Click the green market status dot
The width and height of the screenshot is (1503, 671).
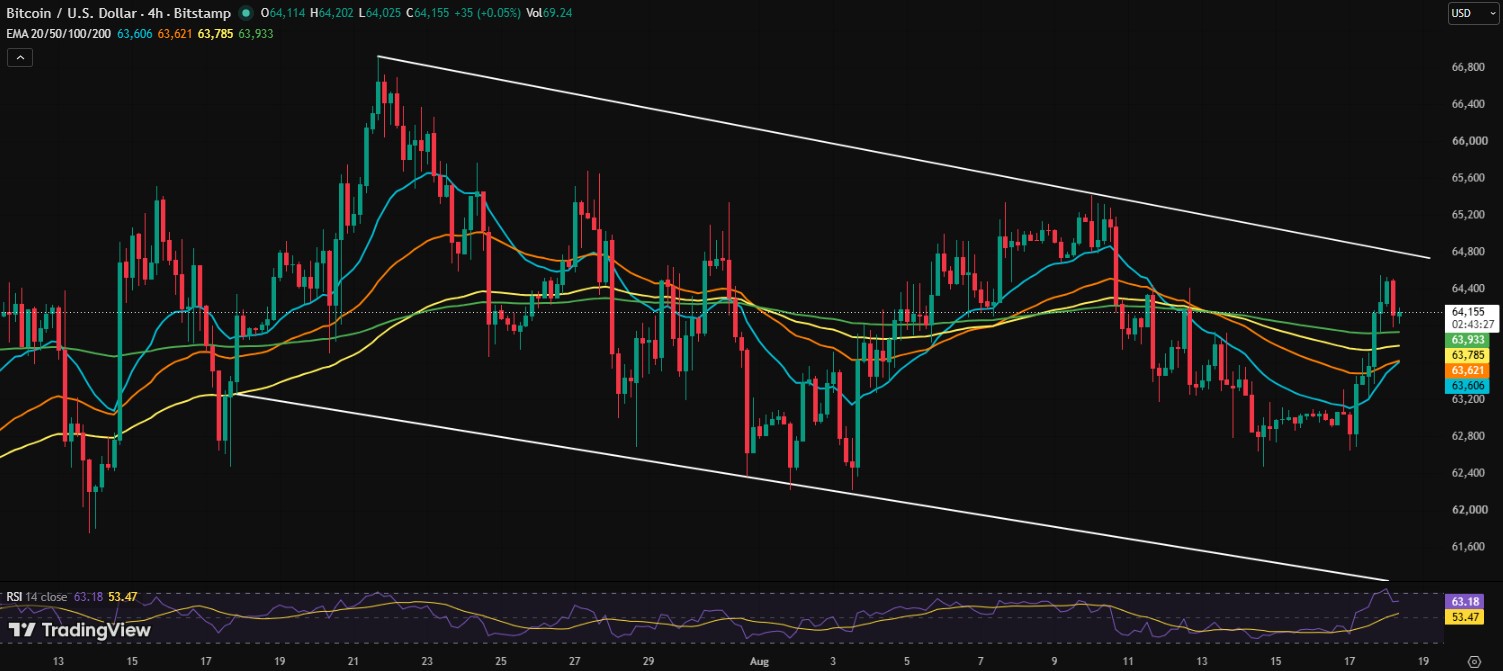point(246,14)
